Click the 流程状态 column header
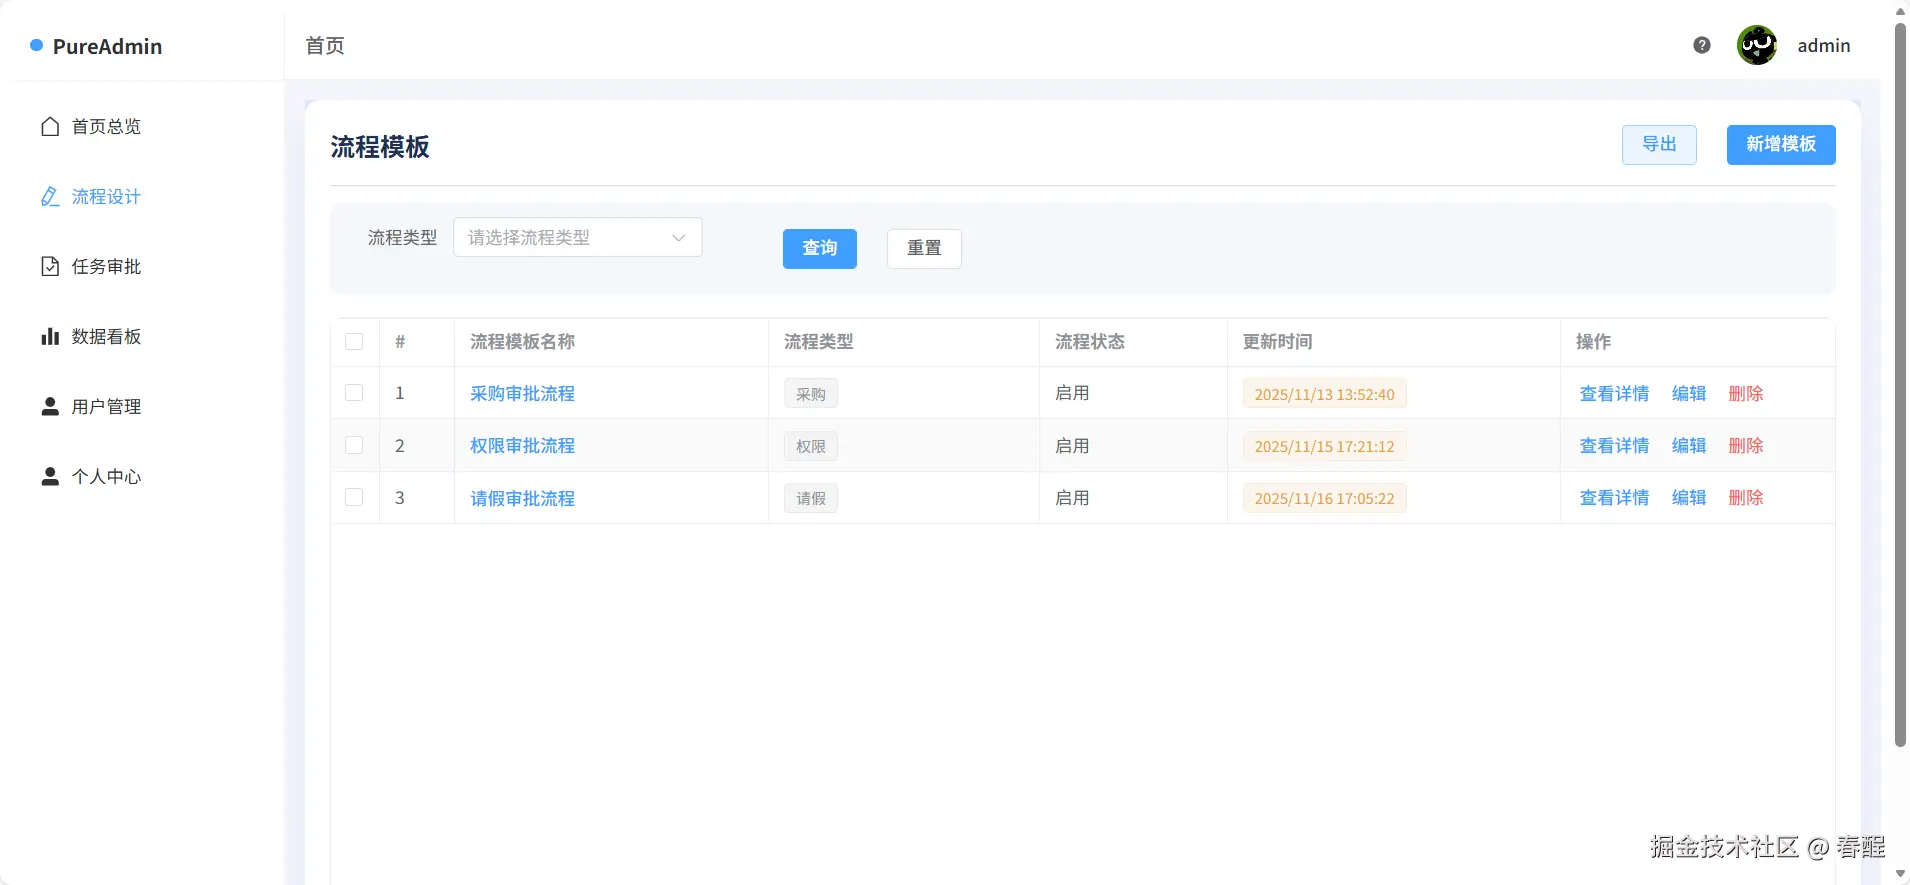 coord(1090,342)
